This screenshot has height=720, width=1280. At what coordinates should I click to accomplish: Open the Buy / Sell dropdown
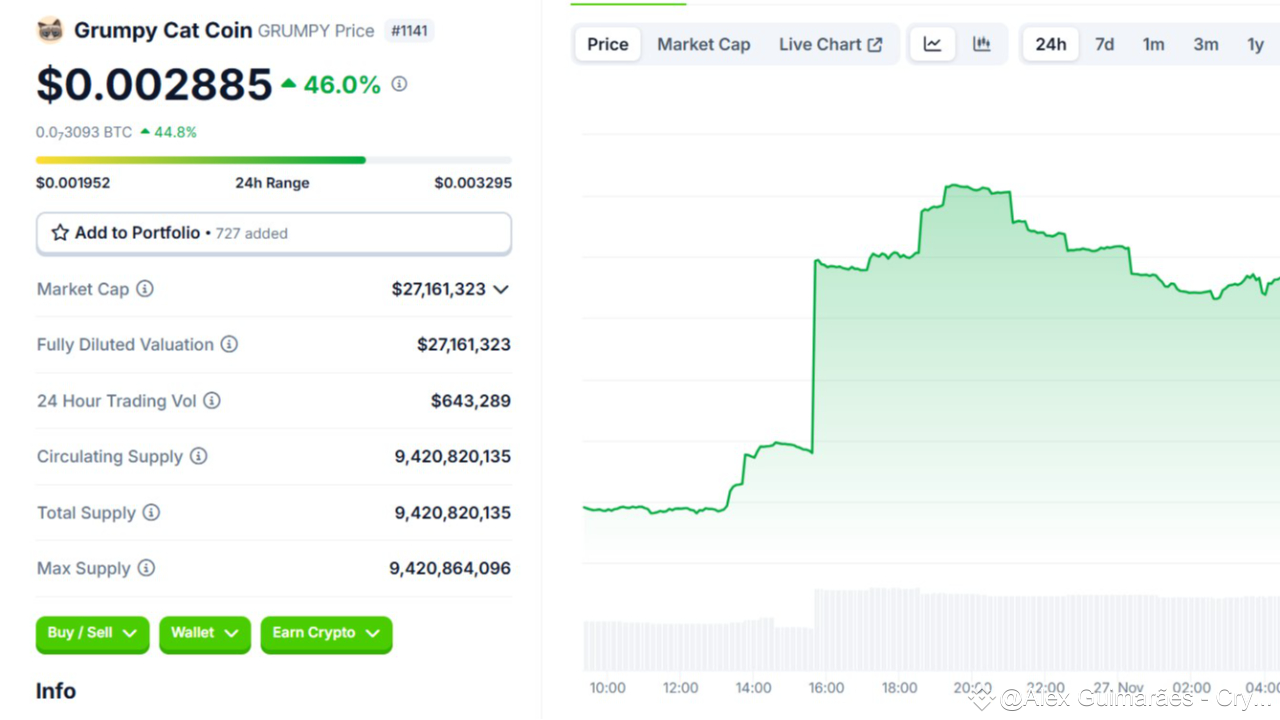pos(92,634)
